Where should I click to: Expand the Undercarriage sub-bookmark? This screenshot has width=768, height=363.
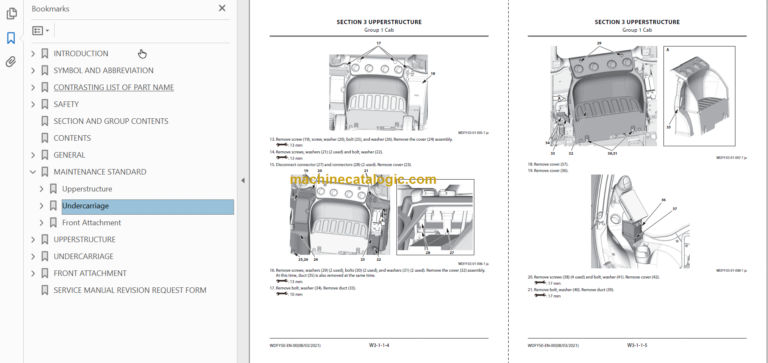42,206
